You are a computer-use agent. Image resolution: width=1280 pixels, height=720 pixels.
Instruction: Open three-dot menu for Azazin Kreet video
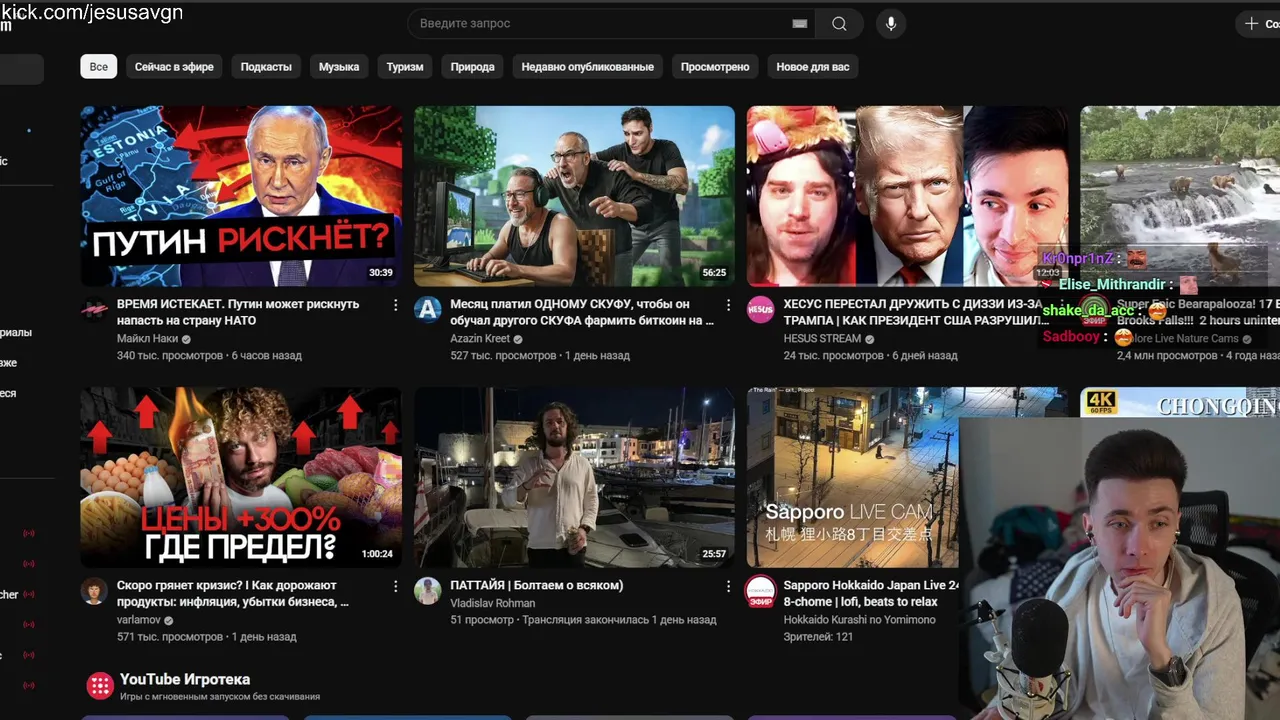pos(728,305)
